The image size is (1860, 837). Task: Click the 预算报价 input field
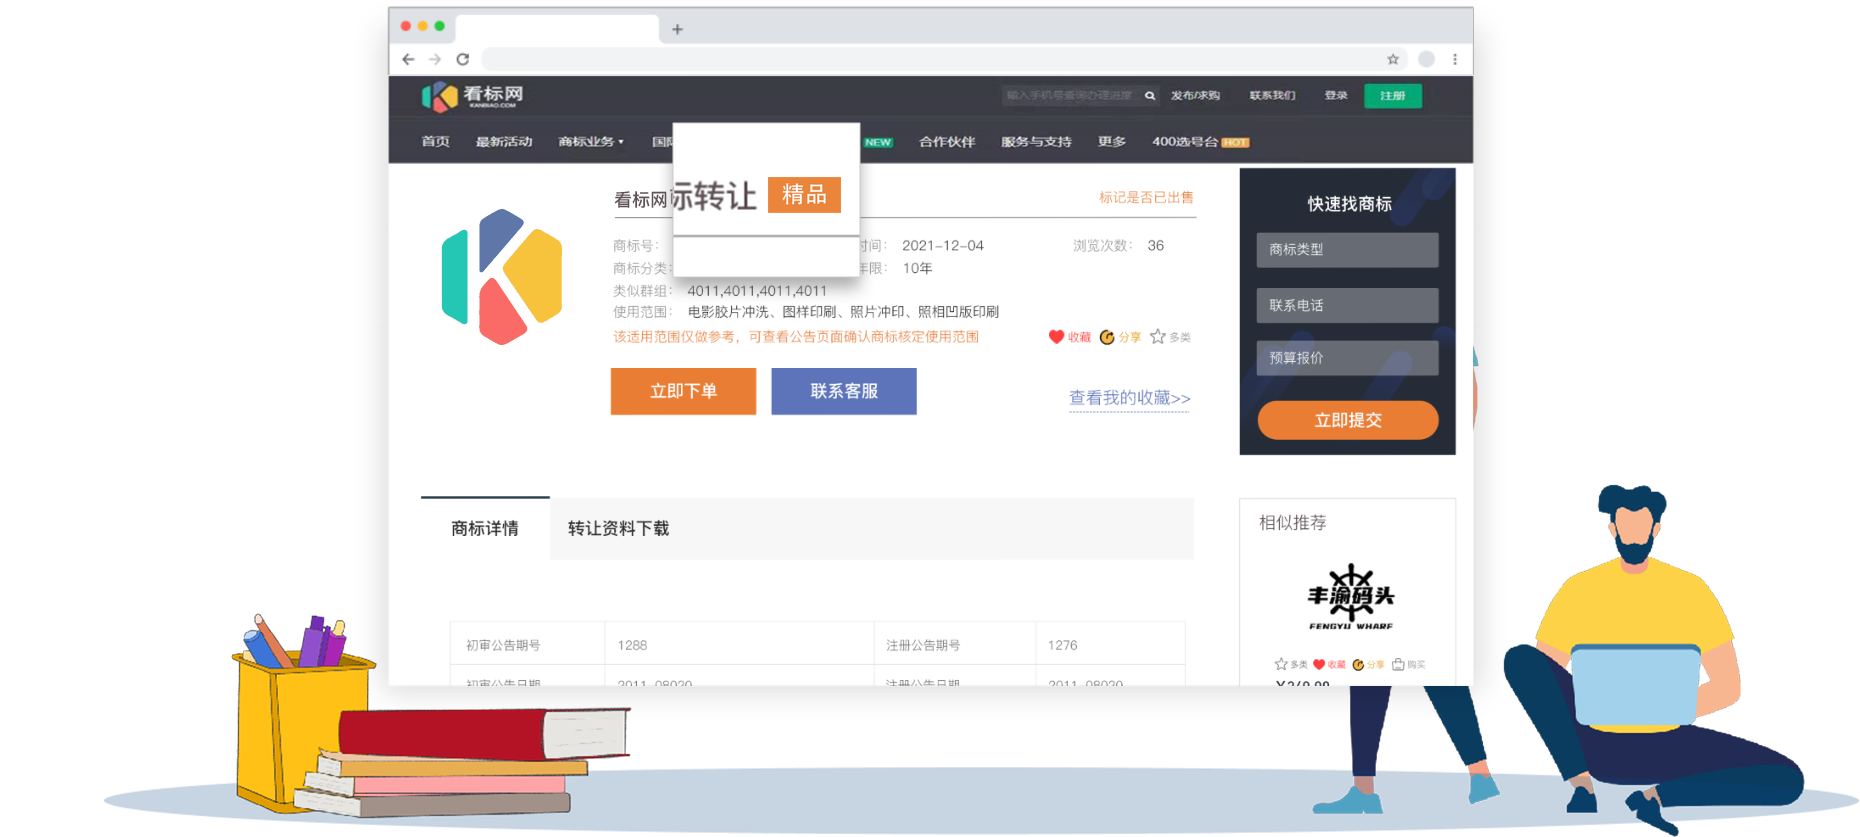[1347, 358]
